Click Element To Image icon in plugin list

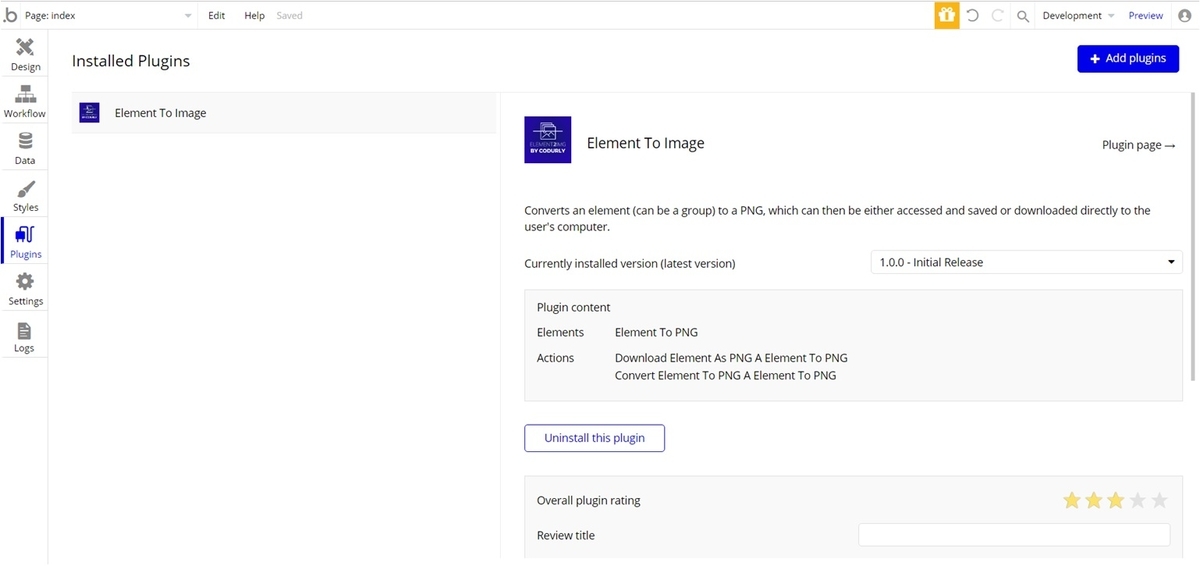(89, 113)
